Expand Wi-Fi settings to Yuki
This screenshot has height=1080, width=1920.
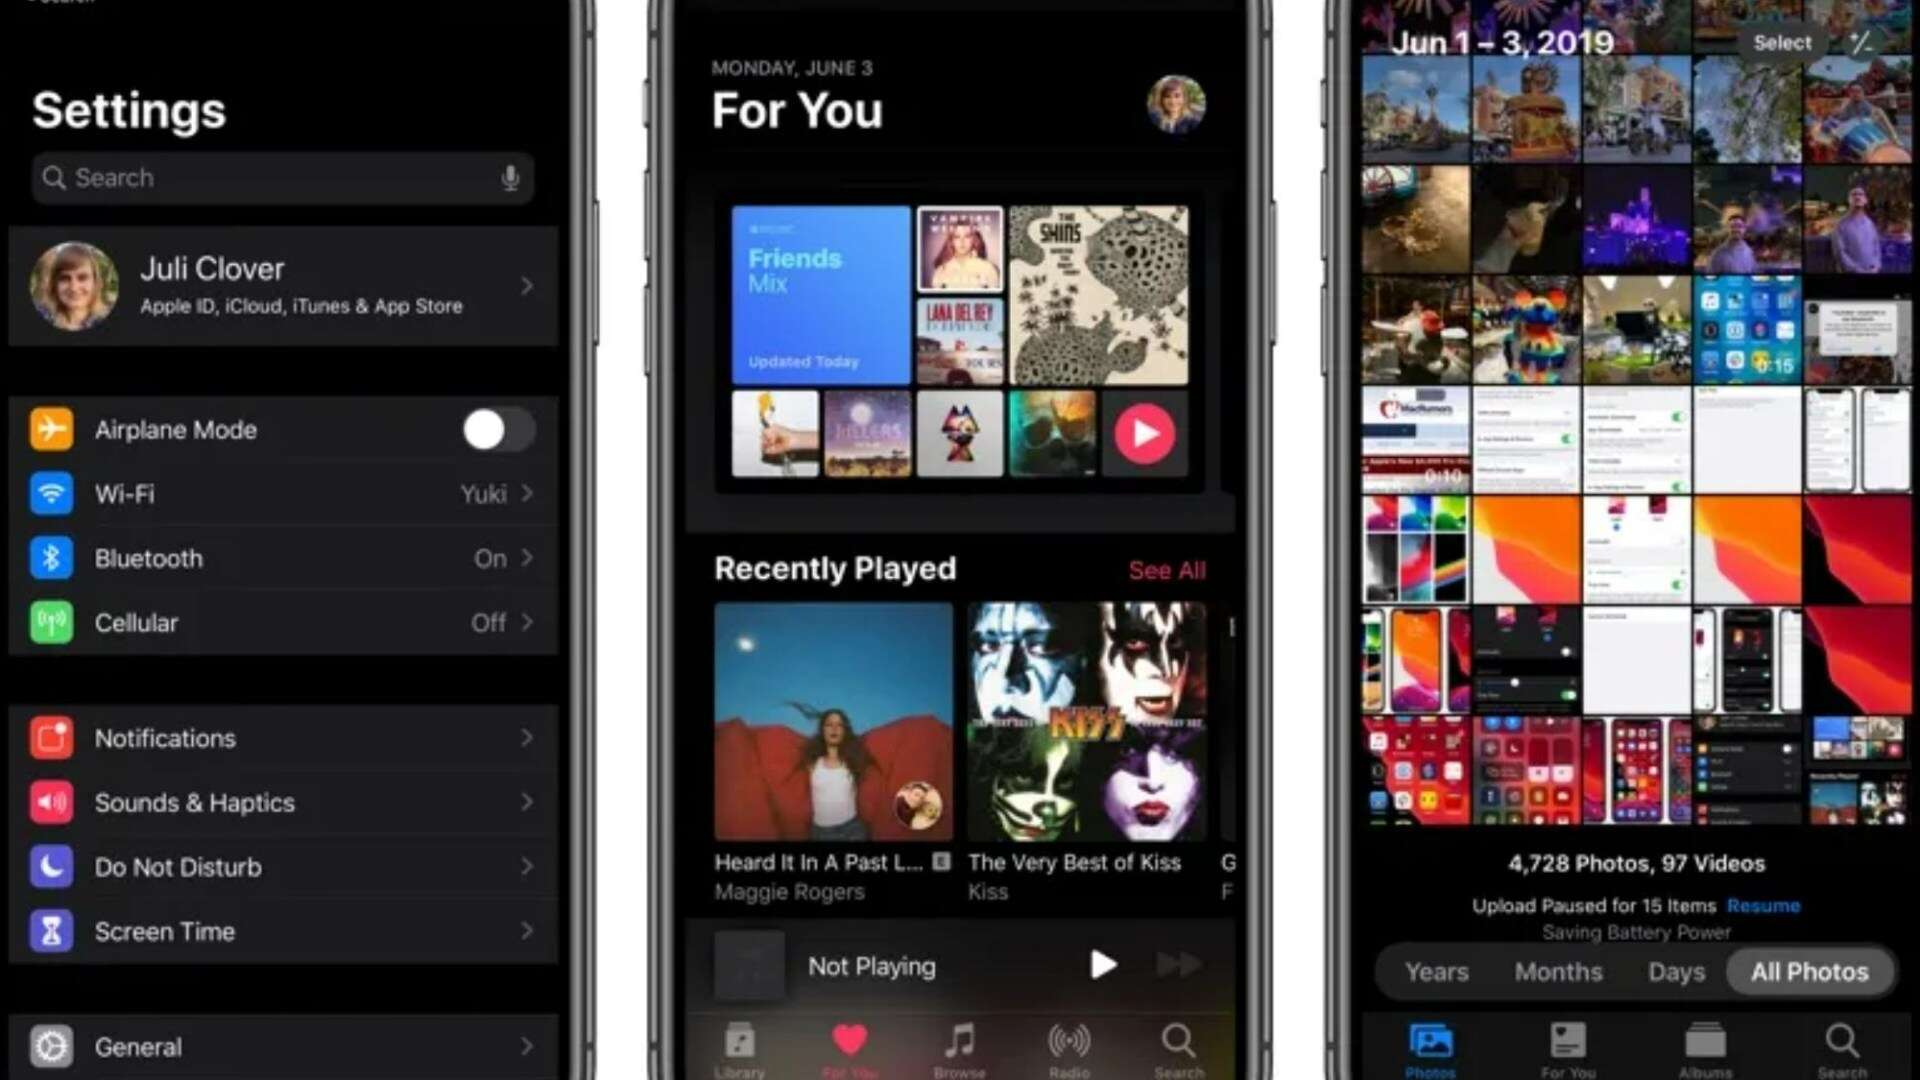coord(282,493)
